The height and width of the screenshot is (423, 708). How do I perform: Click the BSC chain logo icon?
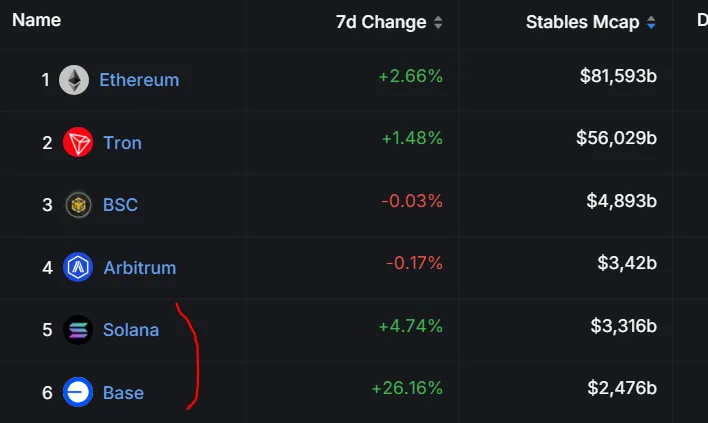78,205
